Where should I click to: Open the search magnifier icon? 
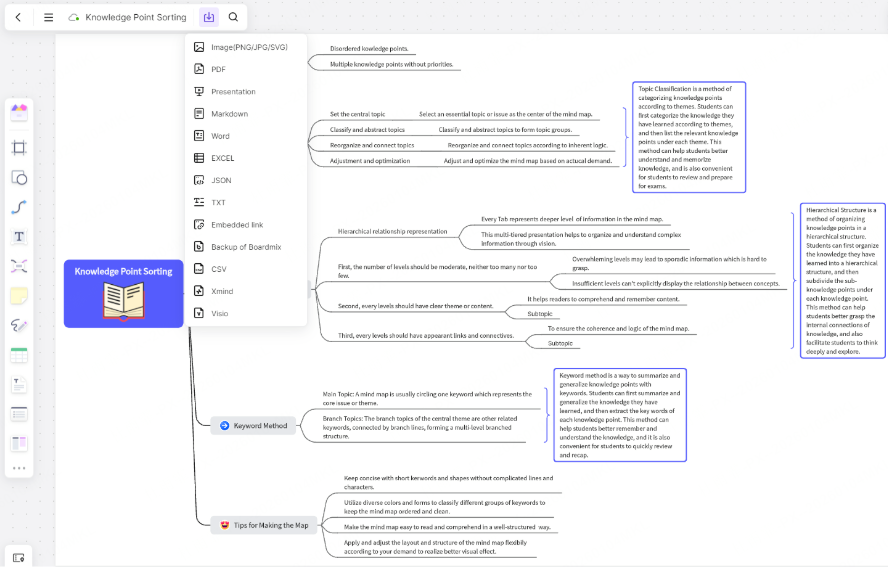coord(233,17)
